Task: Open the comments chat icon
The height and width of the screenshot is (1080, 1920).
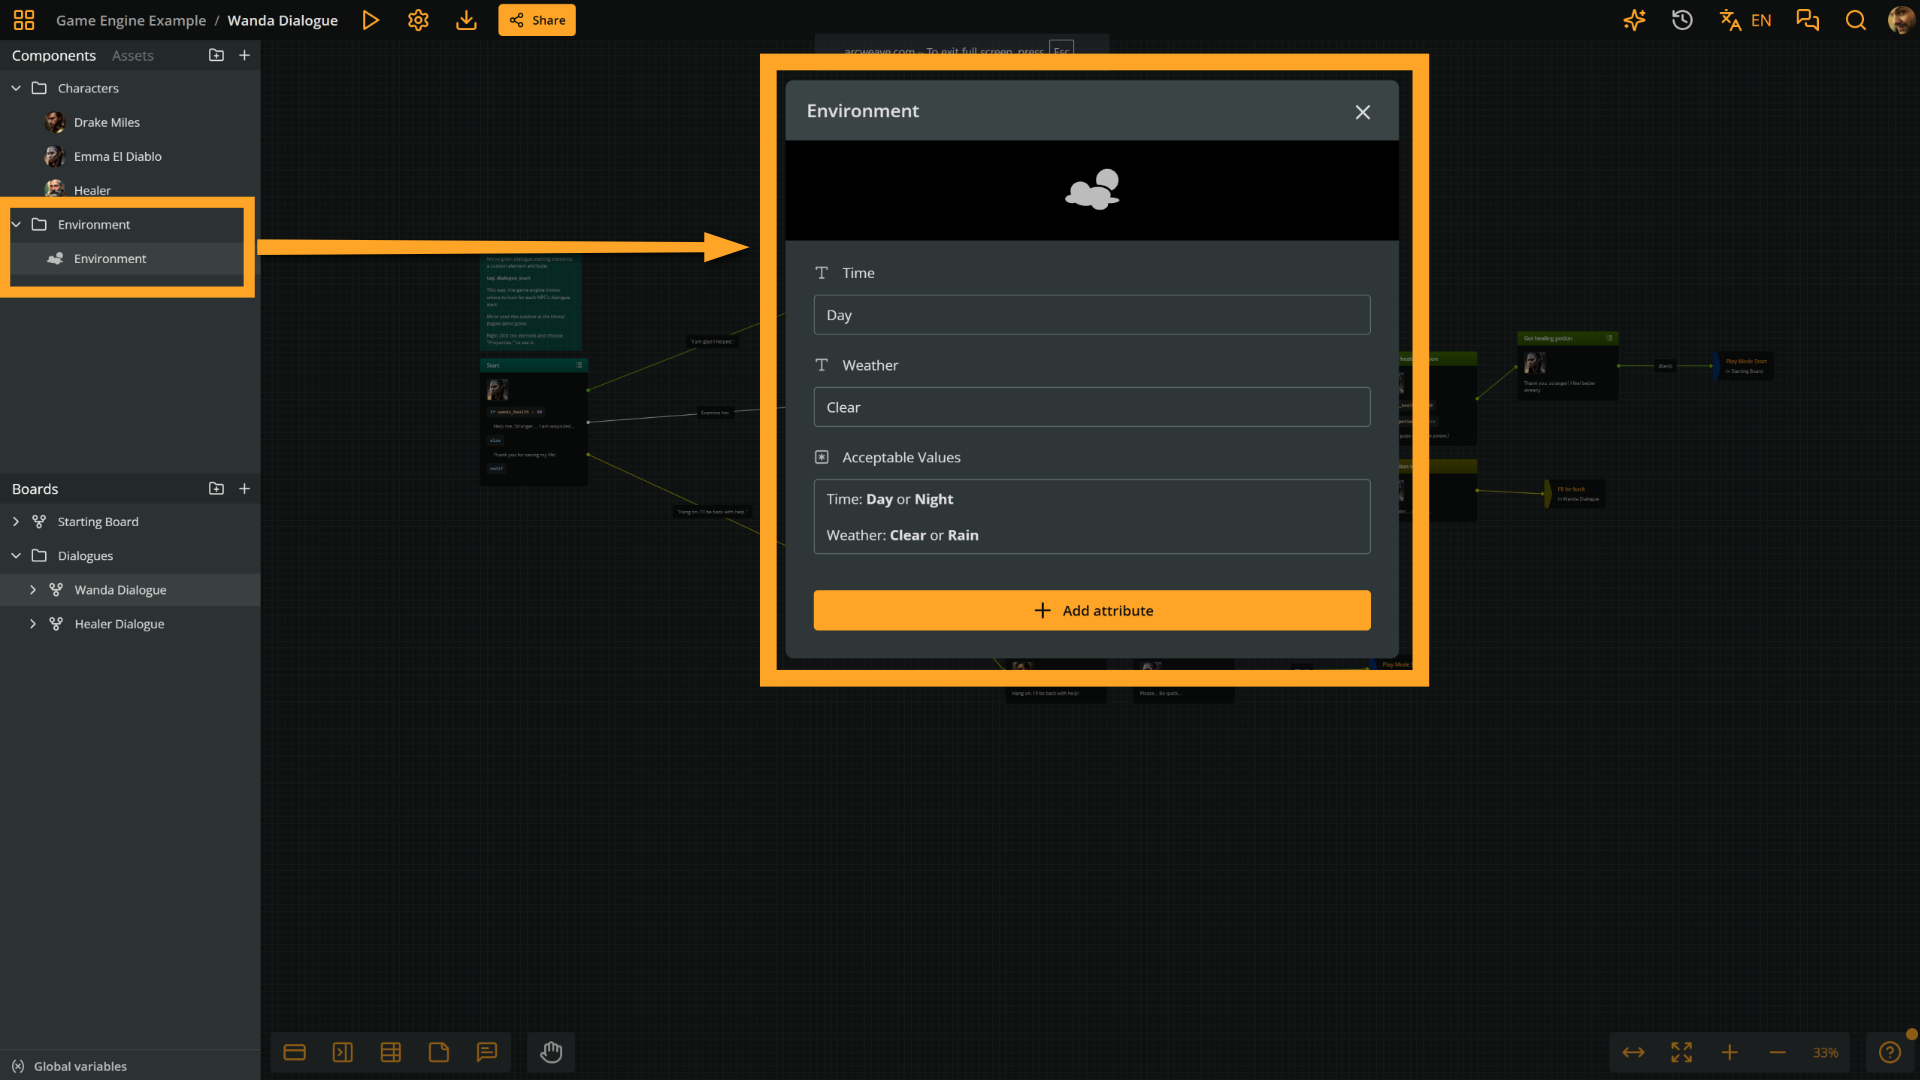Action: (1807, 20)
